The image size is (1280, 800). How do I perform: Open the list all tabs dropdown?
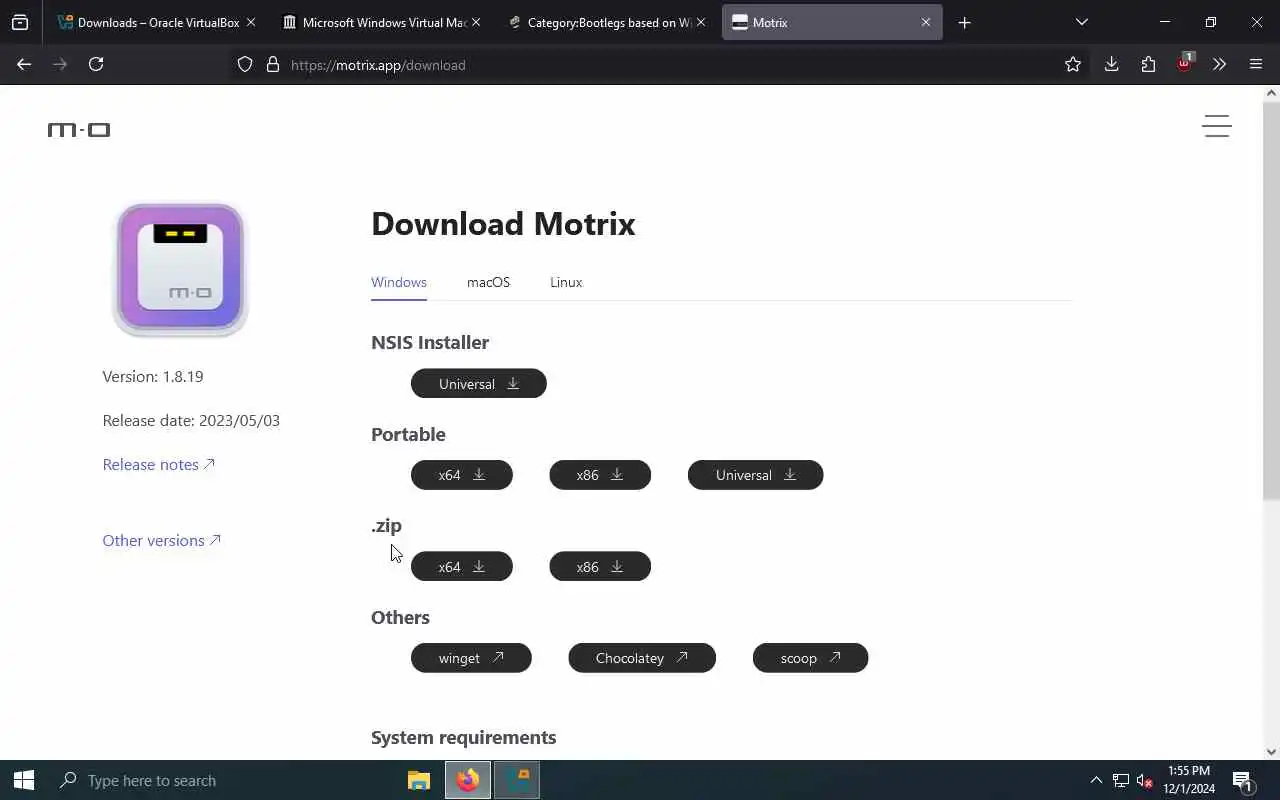pos(1082,22)
